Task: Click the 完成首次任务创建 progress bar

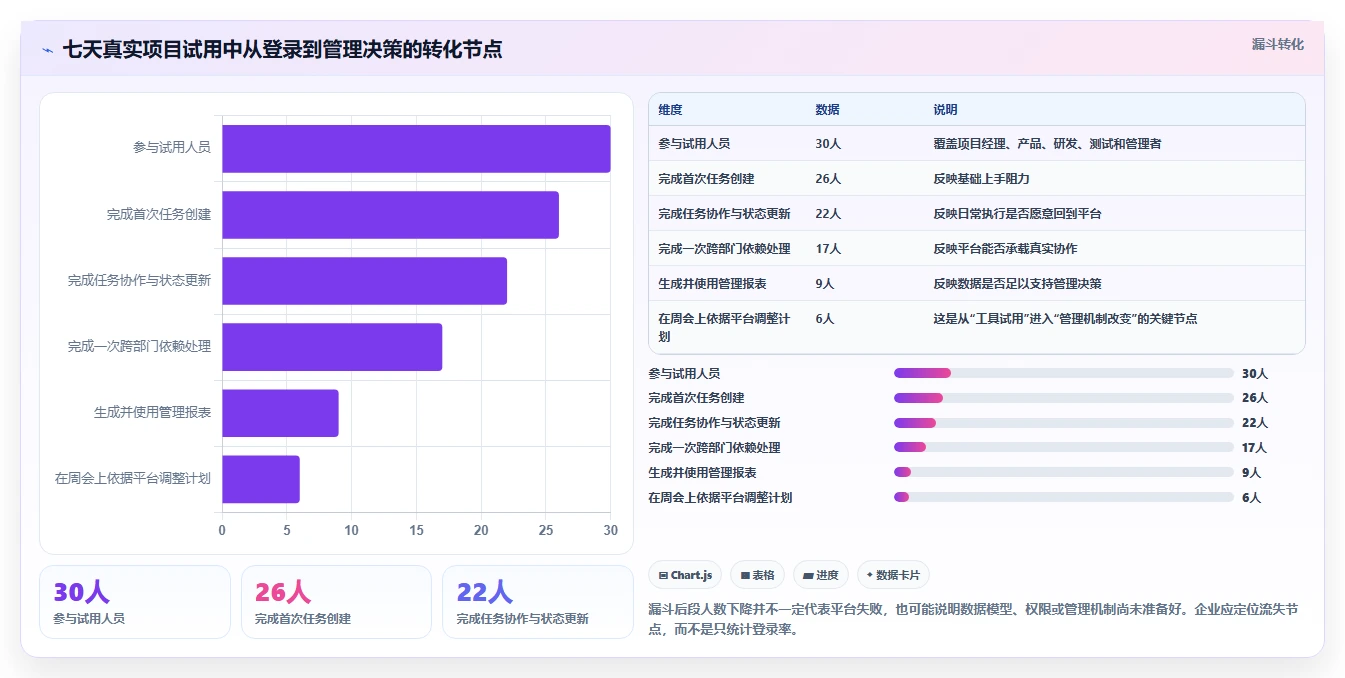Action: [x=1064, y=398]
